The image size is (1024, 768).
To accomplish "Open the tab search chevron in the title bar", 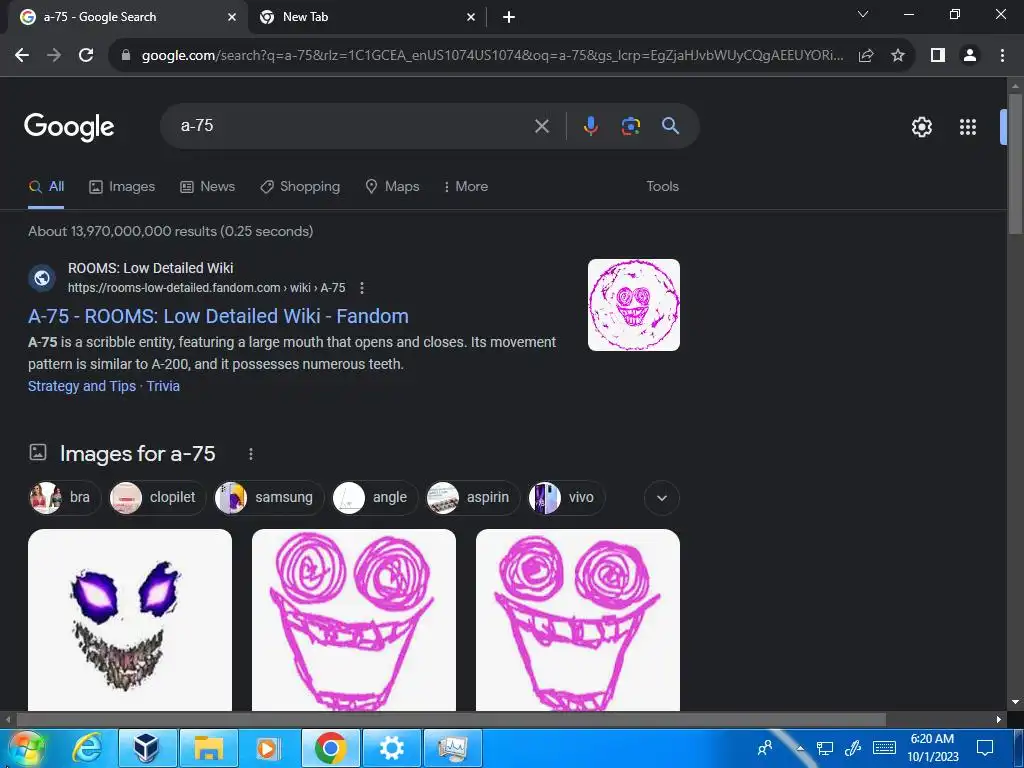I will pyautogui.click(x=863, y=14).
